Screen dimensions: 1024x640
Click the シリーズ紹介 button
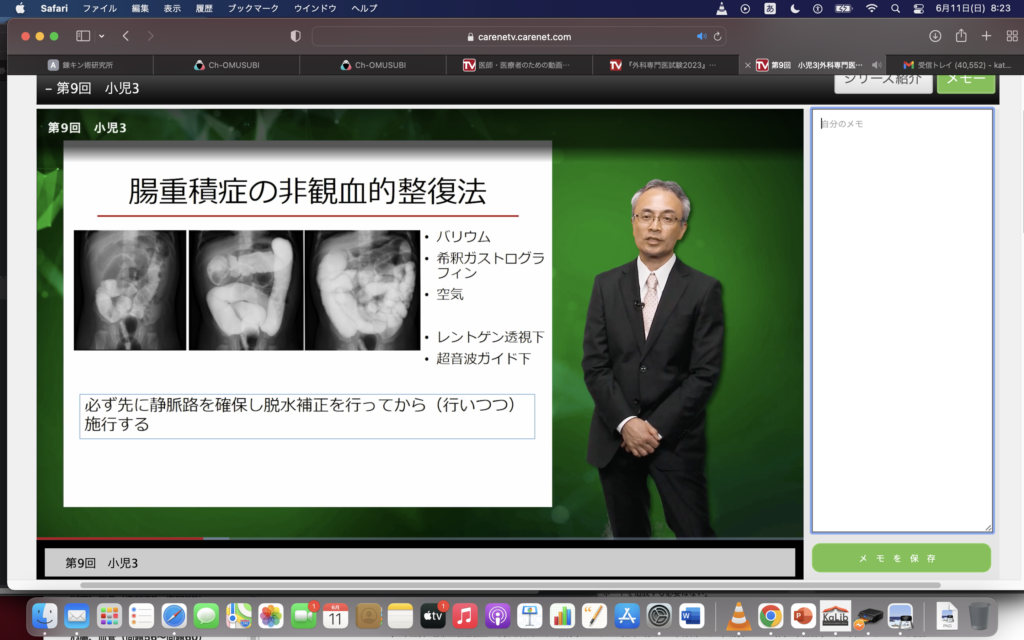(x=883, y=81)
